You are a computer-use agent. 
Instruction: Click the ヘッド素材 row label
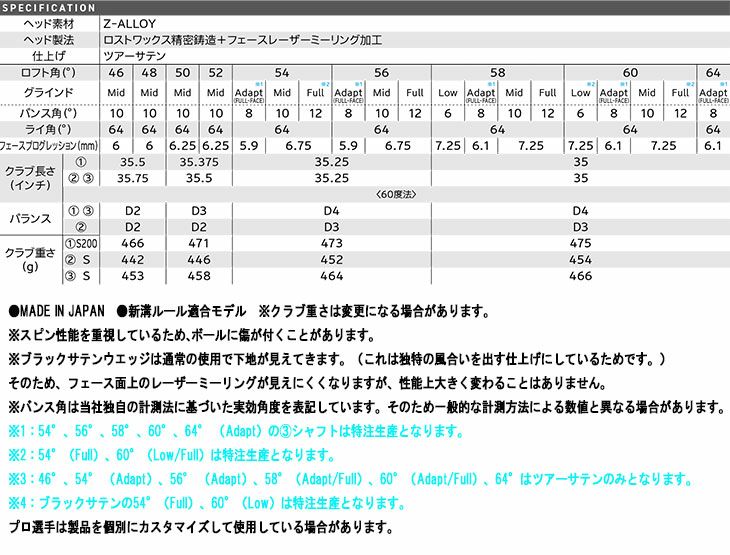tap(49, 22)
